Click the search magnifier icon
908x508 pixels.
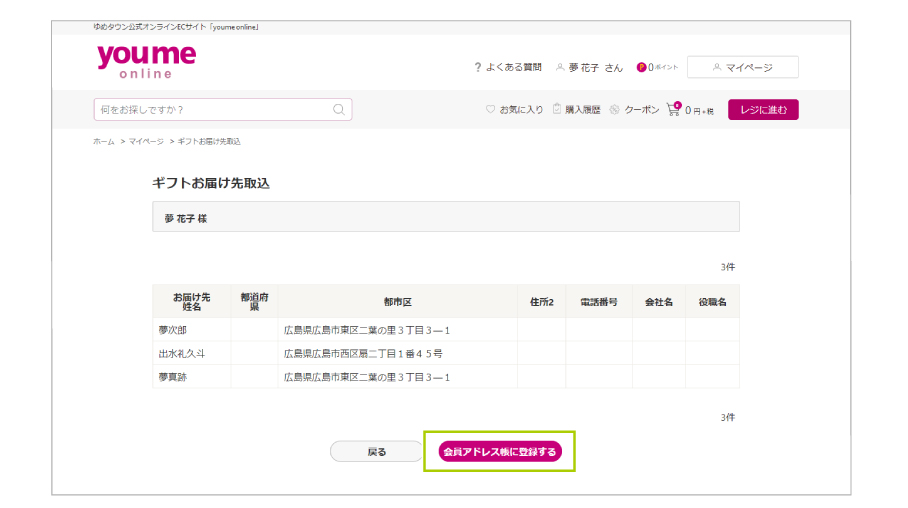coord(339,109)
